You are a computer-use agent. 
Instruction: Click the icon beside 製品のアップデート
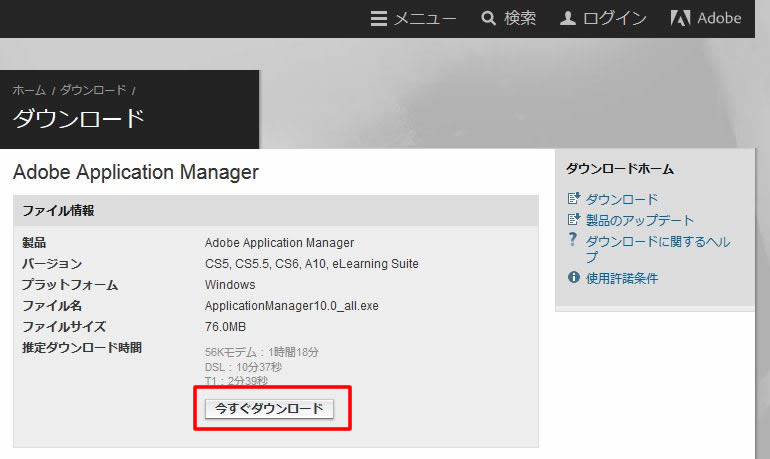(574, 219)
